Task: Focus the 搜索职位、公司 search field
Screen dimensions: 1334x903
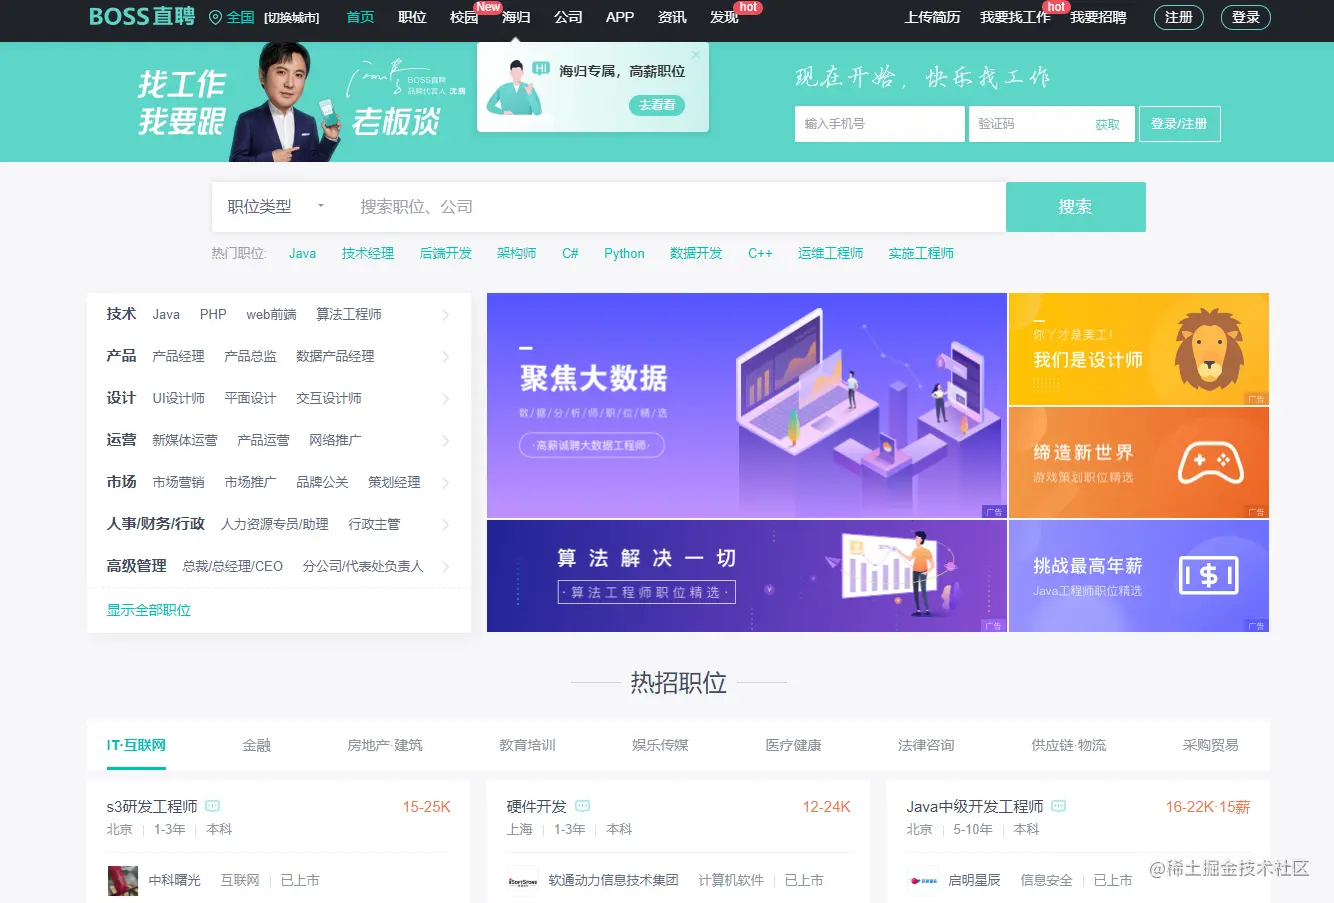Action: (673, 207)
